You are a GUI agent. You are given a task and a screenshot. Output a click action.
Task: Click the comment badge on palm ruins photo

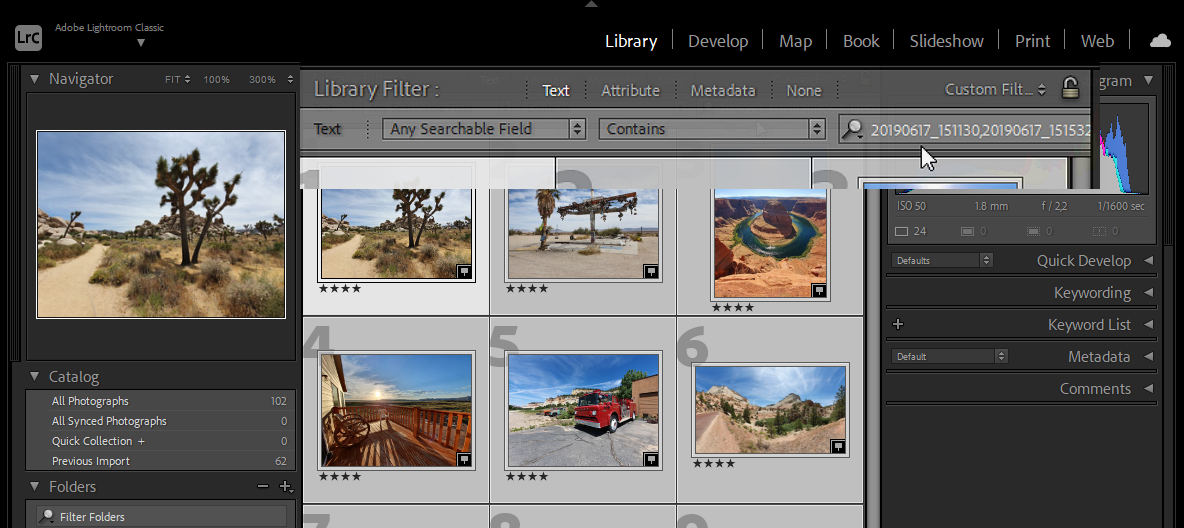point(650,270)
